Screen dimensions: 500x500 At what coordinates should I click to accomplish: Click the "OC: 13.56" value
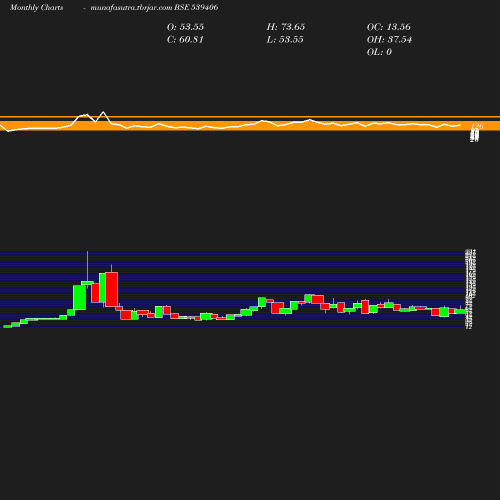(x=389, y=27)
